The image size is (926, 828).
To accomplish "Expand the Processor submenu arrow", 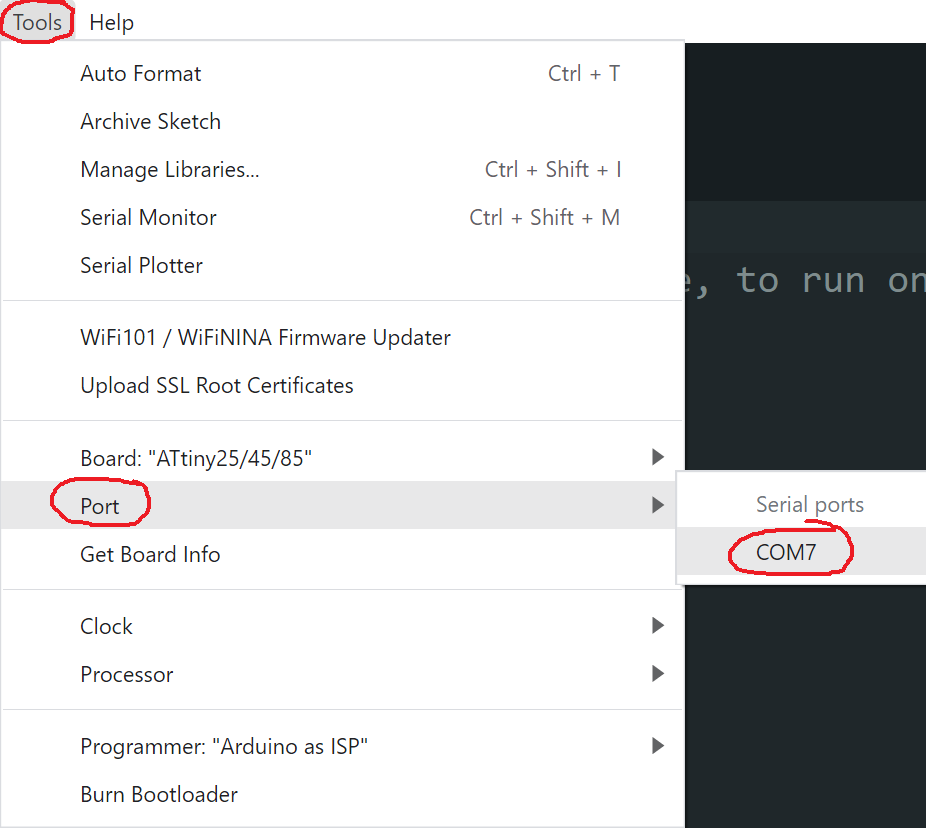I will [x=657, y=674].
